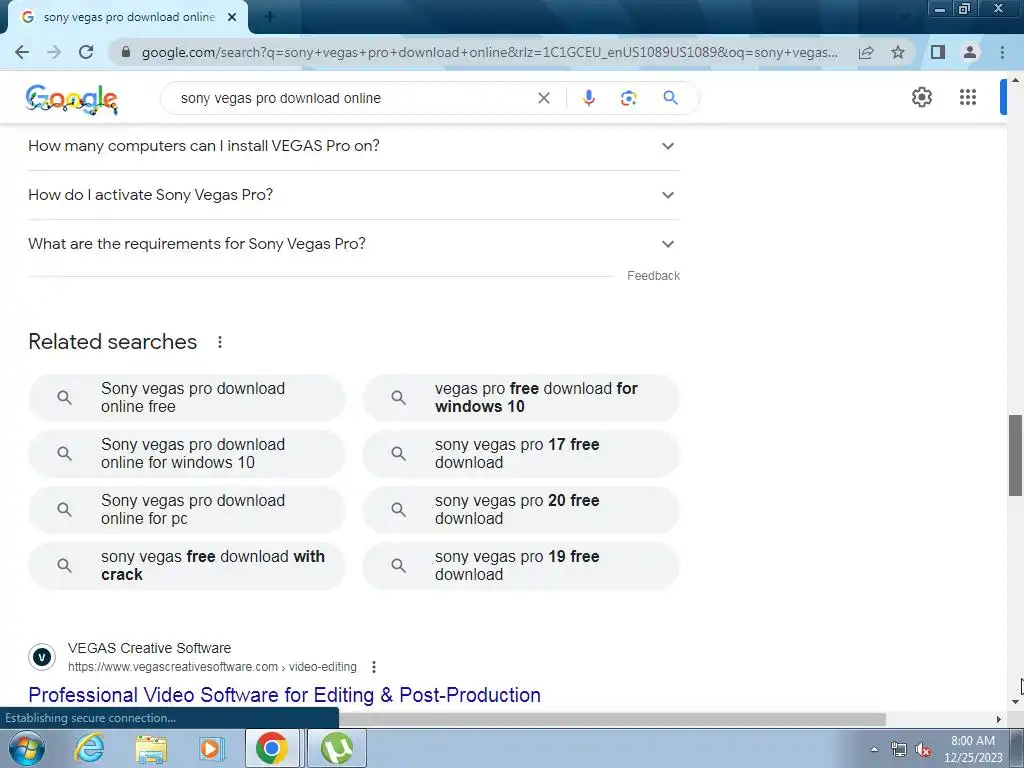1024x768 pixels.
Task: Open the VEGAS Creative Software result three-dot menu
Action: coord(374,667)
